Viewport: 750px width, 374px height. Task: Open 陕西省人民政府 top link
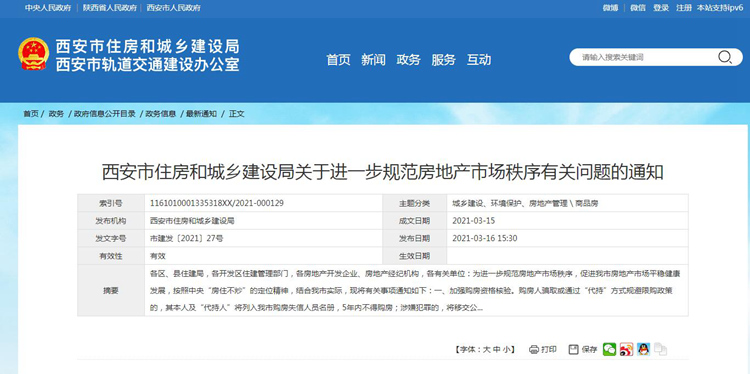coord(110,8)
